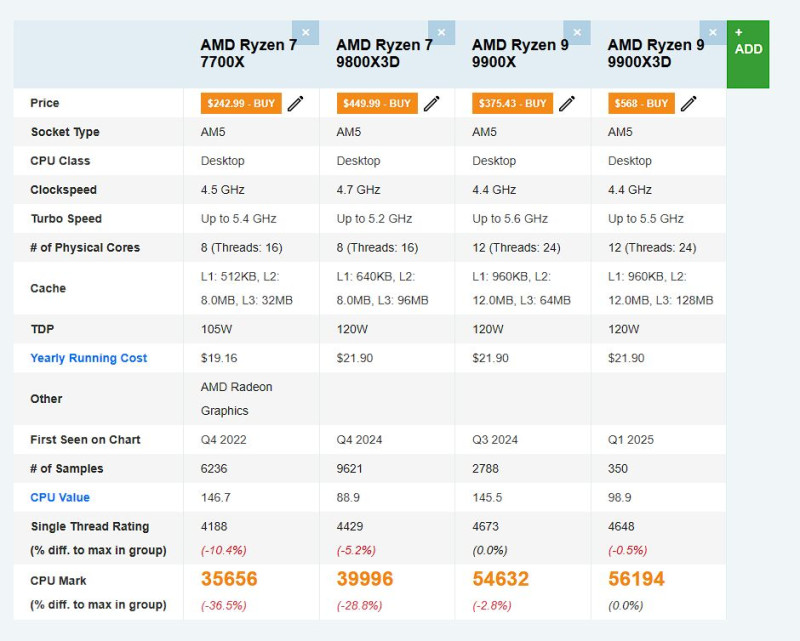Click the AMD Ryzen 7 9800X3D heading
Screen dimensions: 800x641
click(384, 53)
